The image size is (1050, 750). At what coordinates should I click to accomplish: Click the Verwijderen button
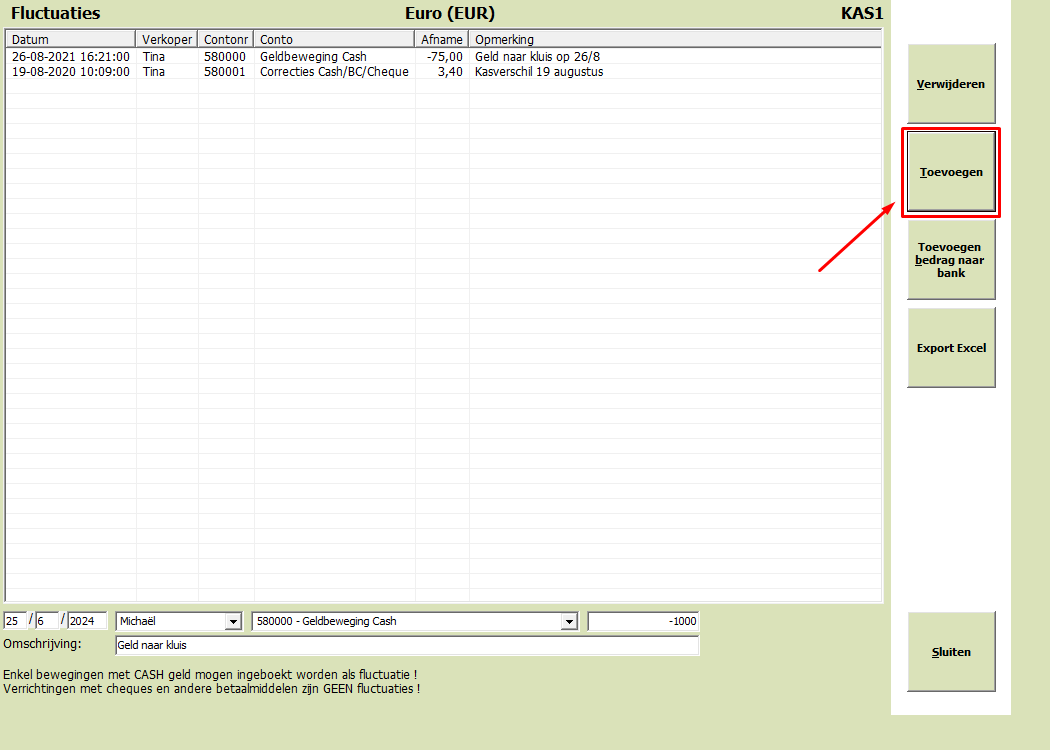click(x=951, y=84)
